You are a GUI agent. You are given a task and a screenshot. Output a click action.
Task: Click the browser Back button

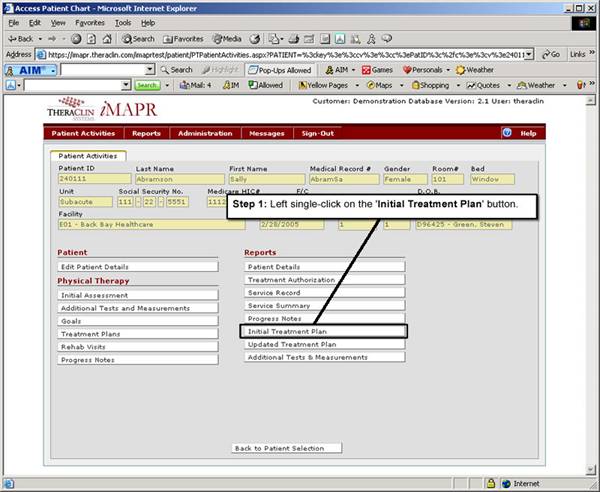tap(21, 39)
